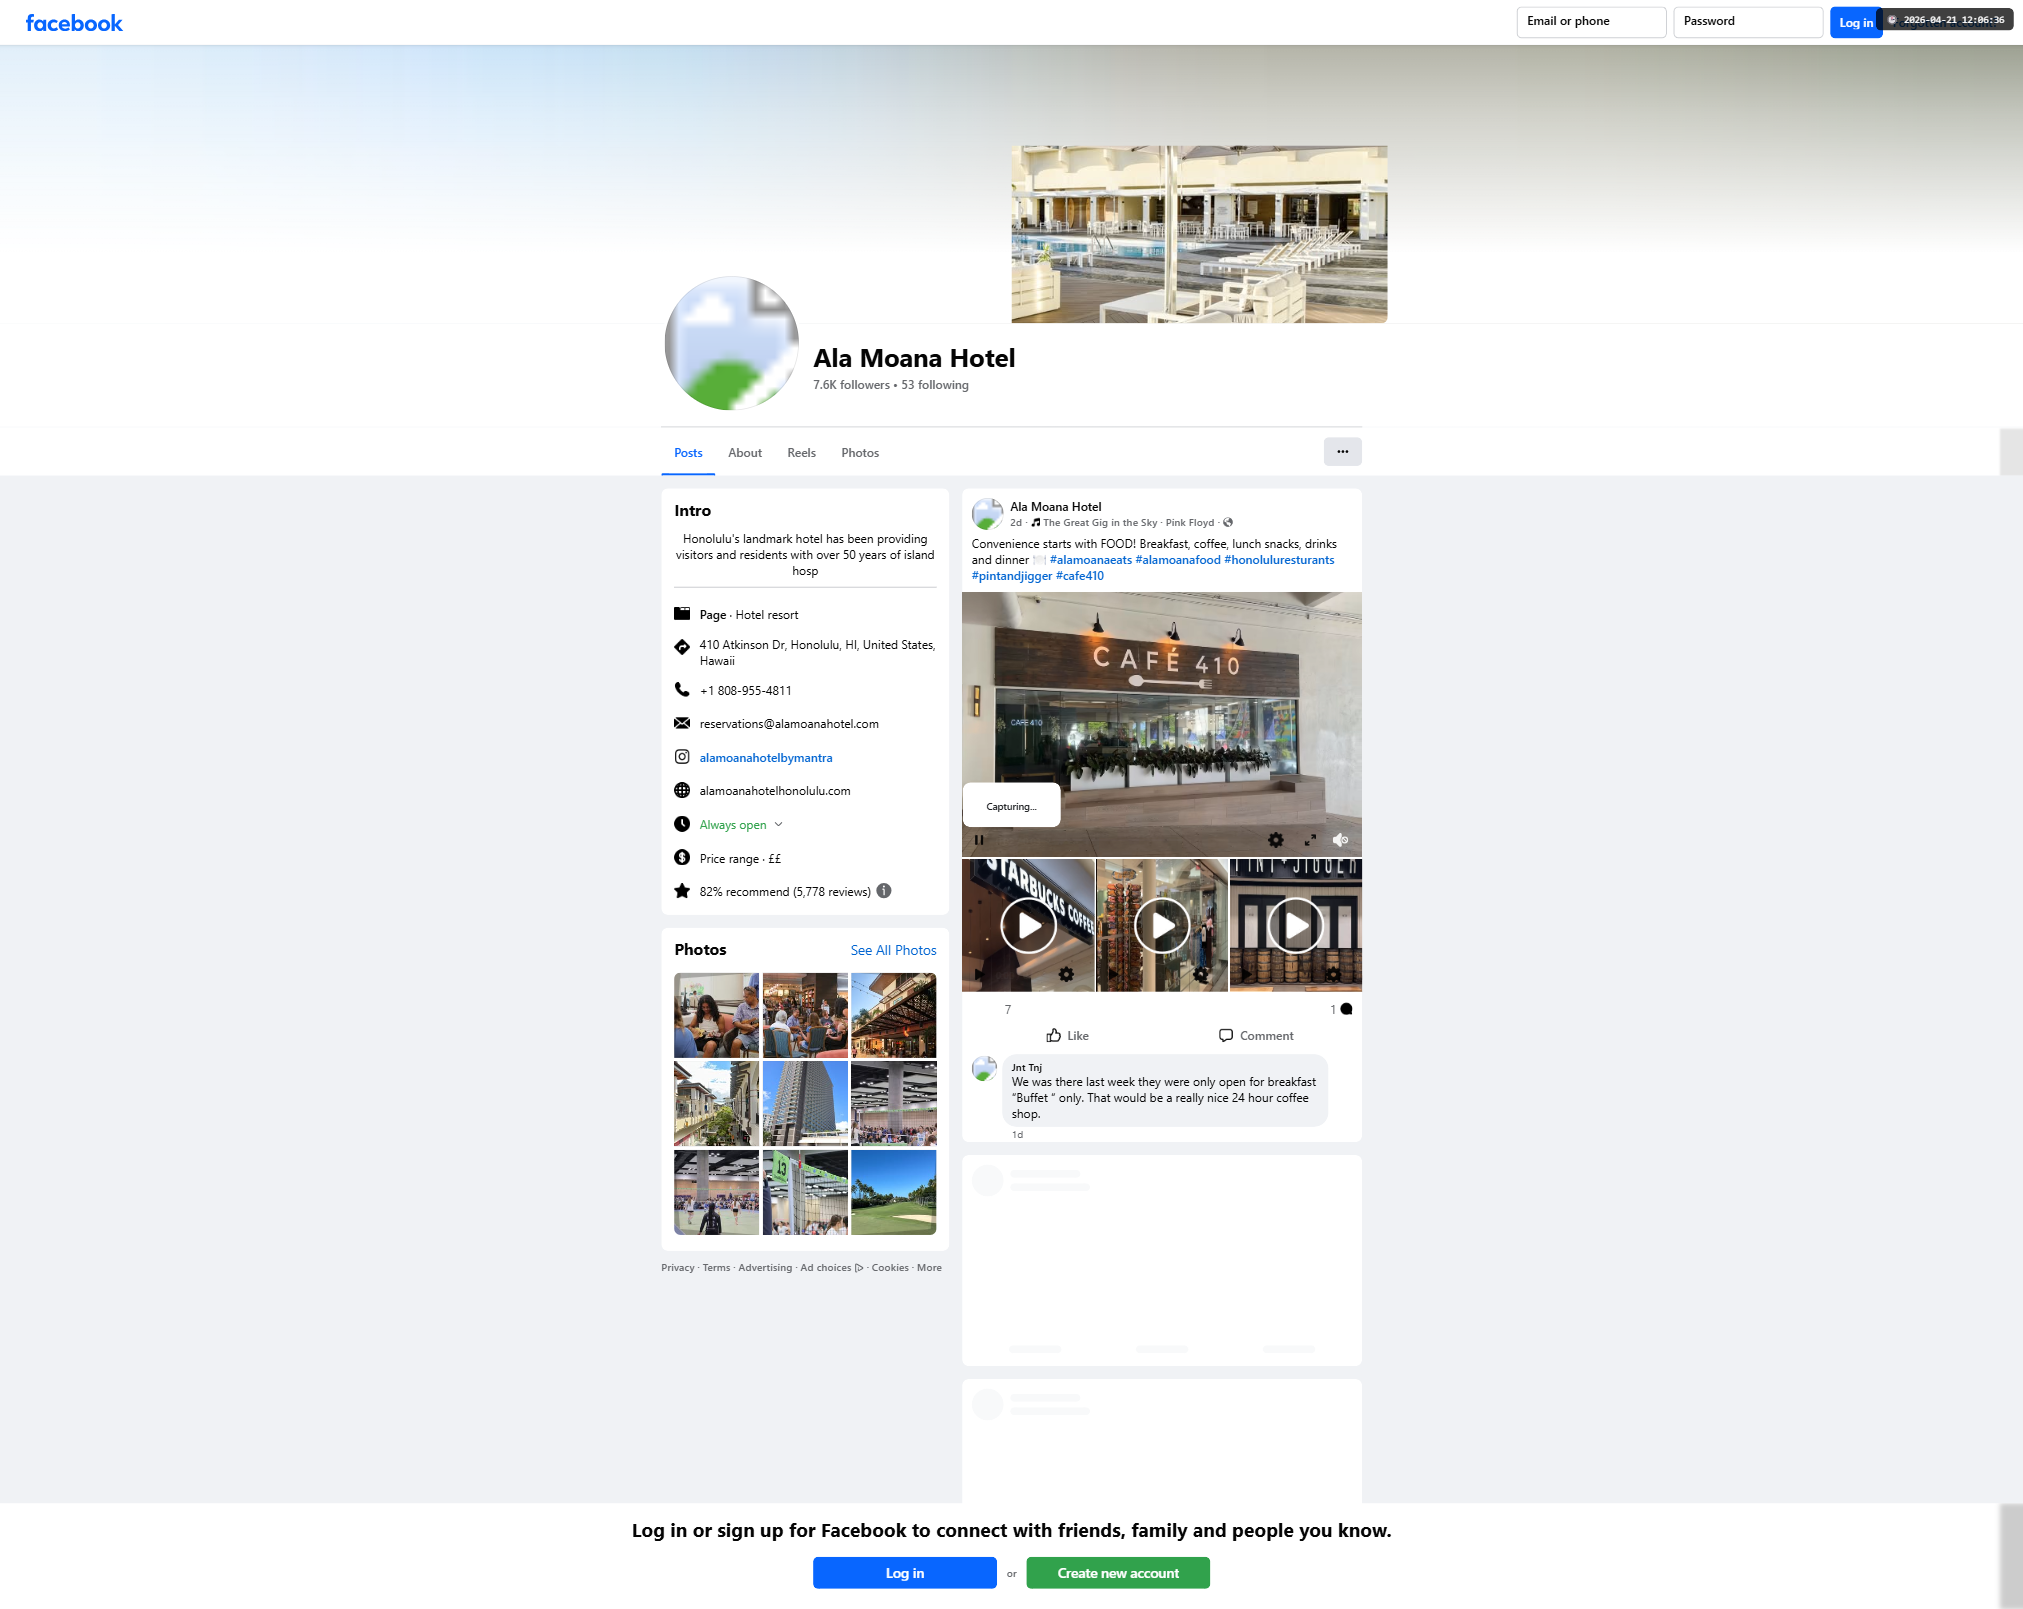The image size is (2023, 1609).
Task: Click Jnt Tnj's commenter avatar
Action: [x=985, y=1069]
